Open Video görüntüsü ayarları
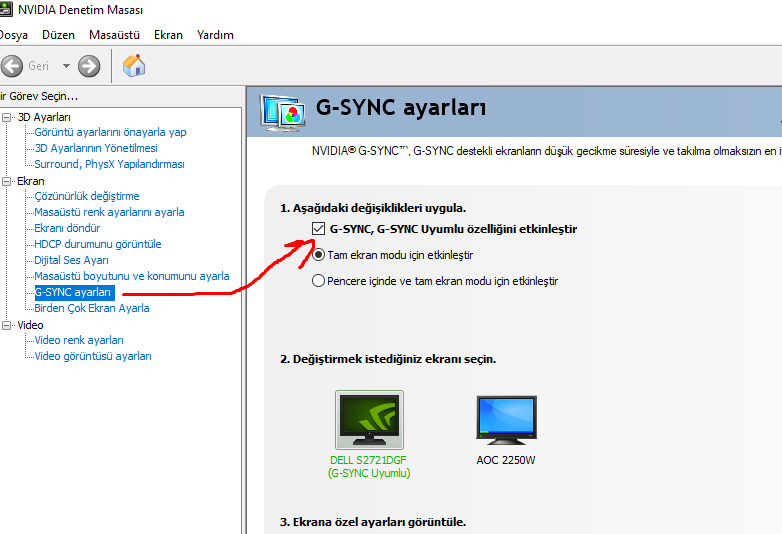 click(93, 356)
